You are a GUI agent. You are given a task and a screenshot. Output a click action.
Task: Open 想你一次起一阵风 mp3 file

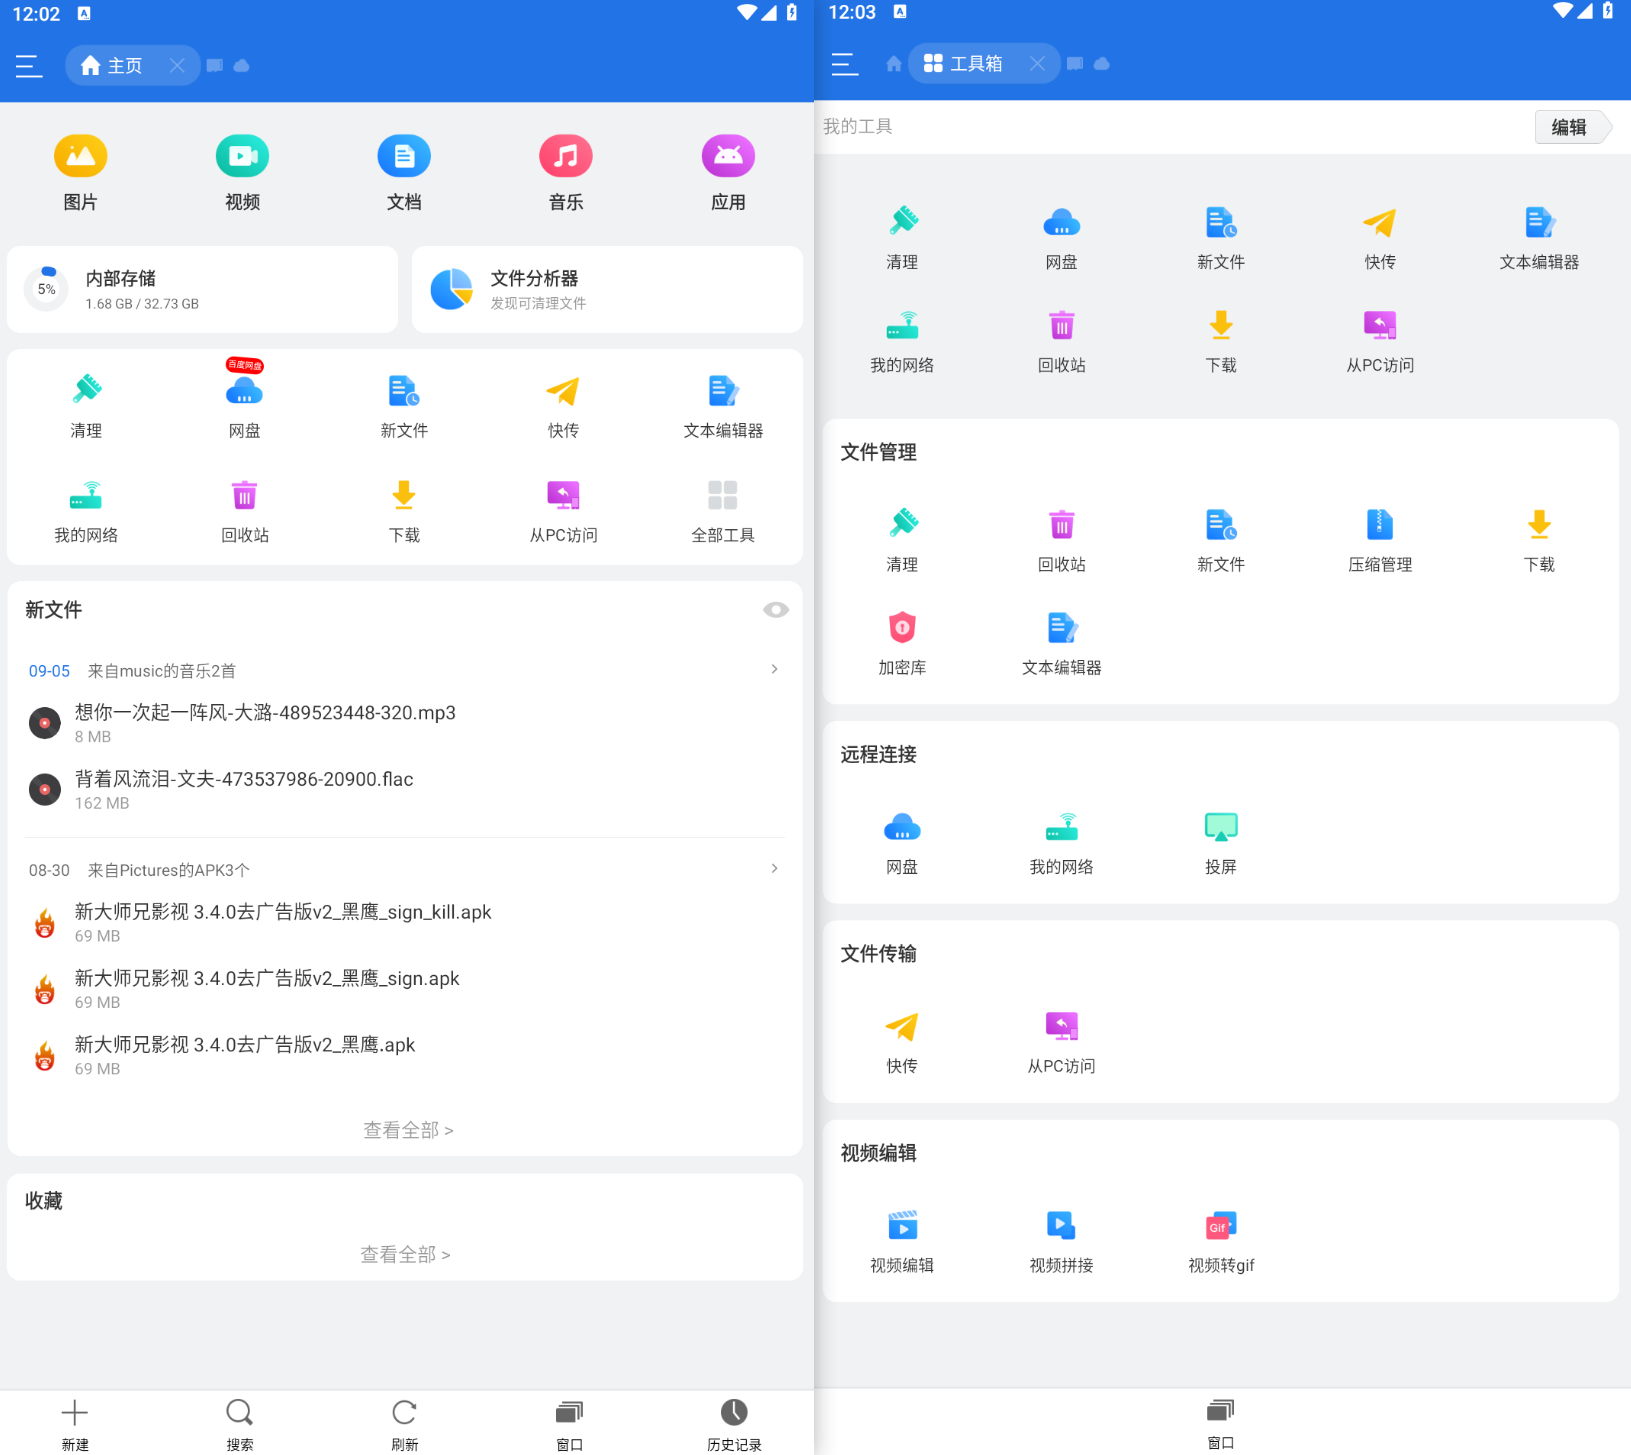405,723
